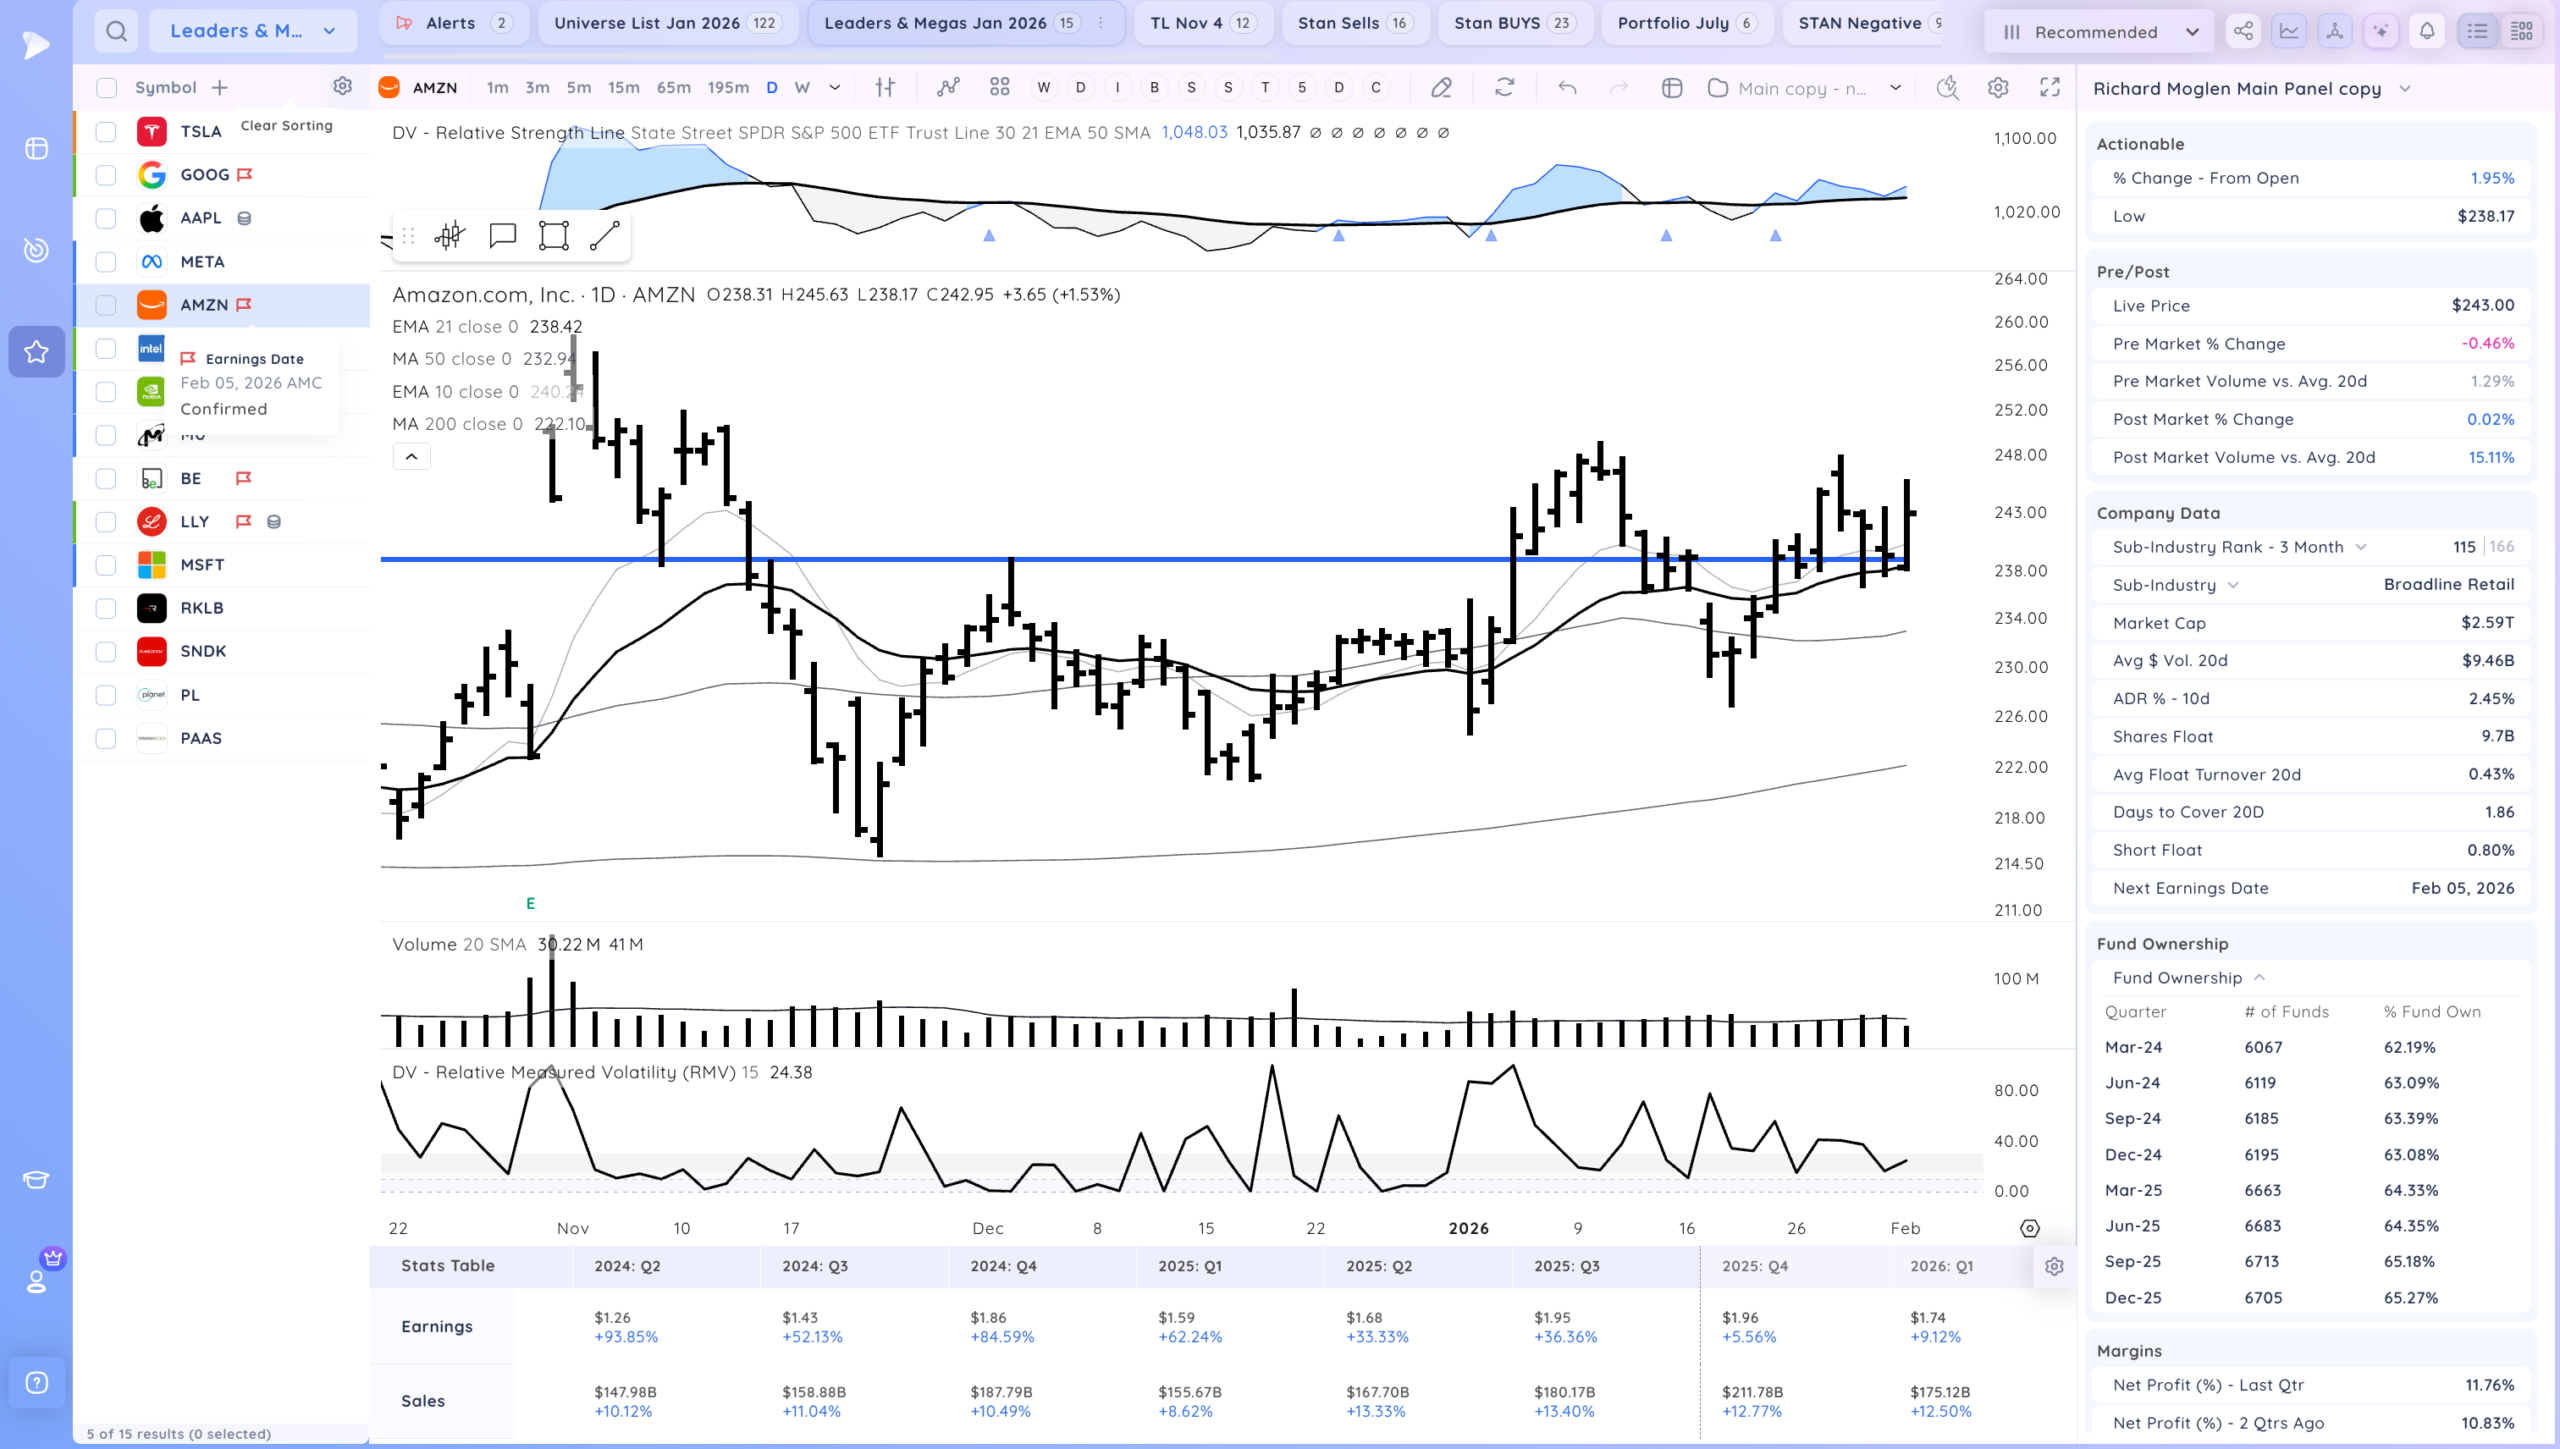
Task: Toggle the select-all Symbol checkbox
Action: [x=106, y=88]
